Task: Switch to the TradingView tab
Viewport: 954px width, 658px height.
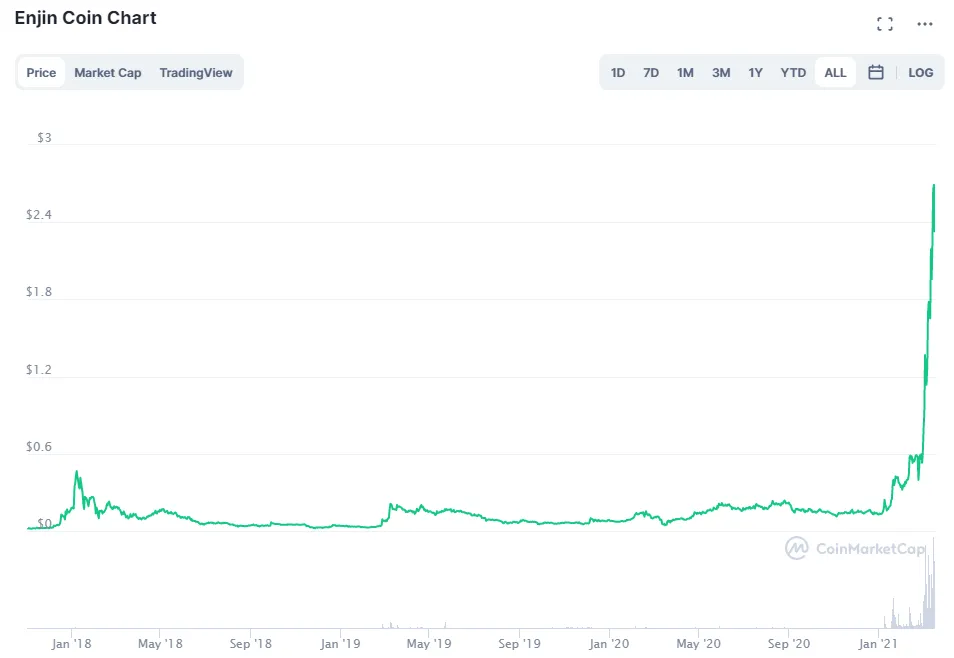Action: (196, 72)
